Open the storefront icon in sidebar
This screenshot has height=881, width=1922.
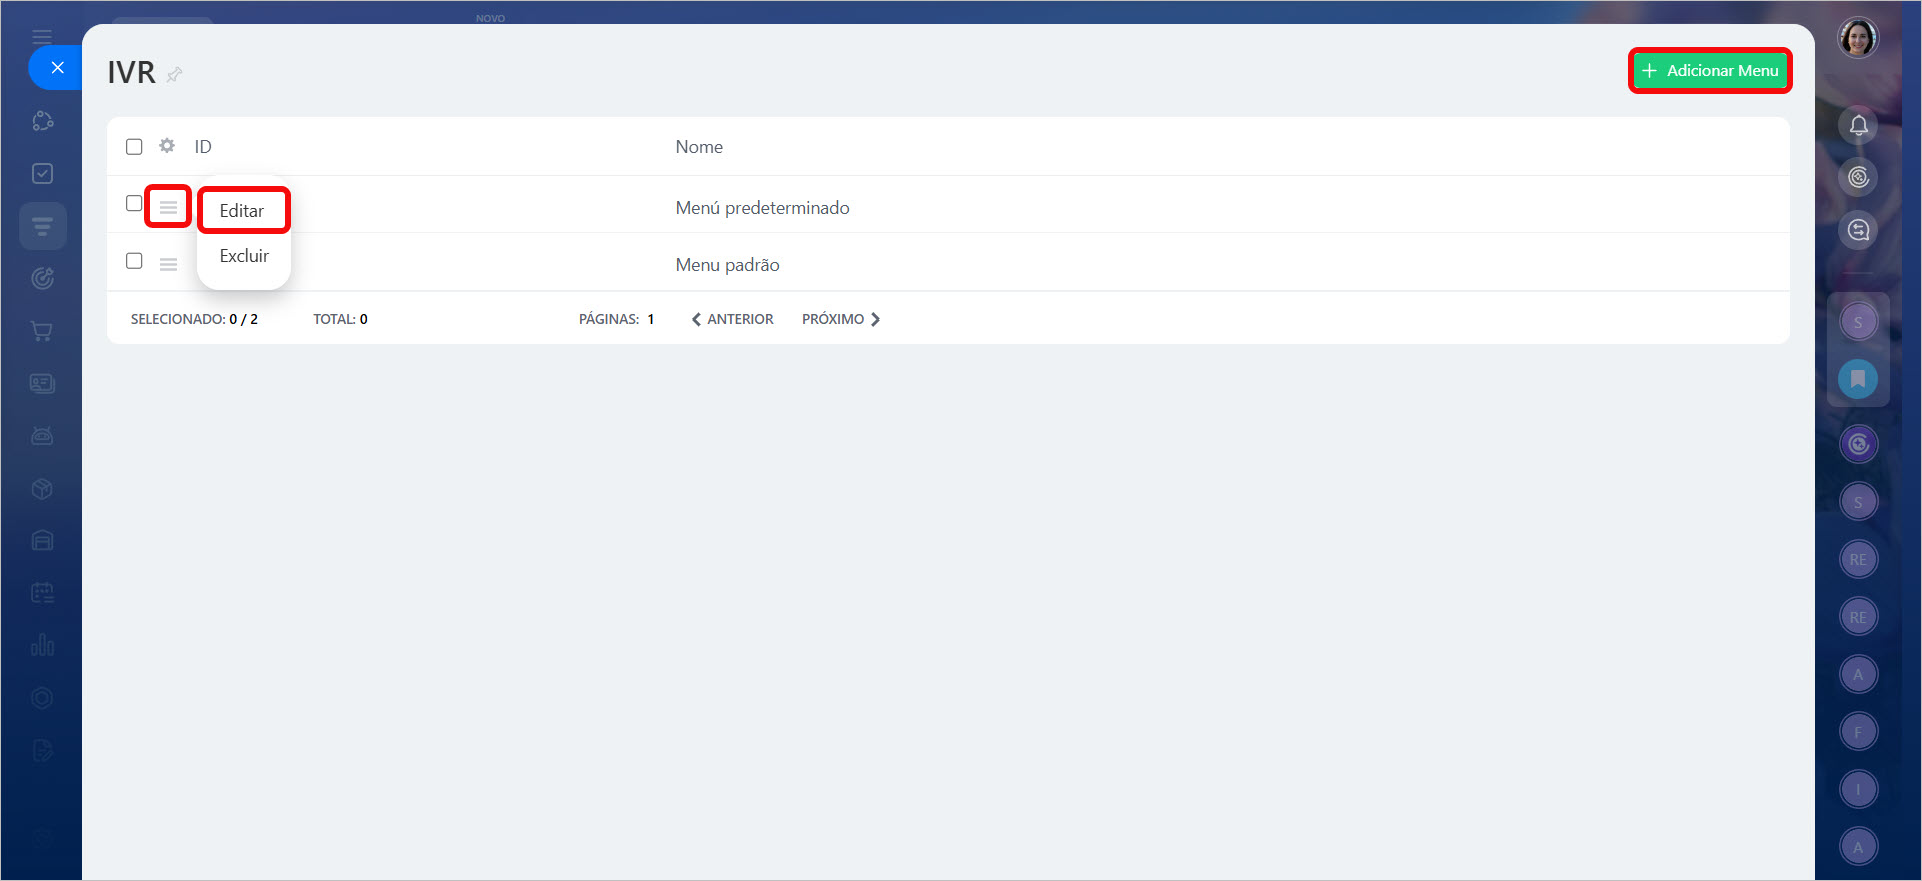click(42, 540)
